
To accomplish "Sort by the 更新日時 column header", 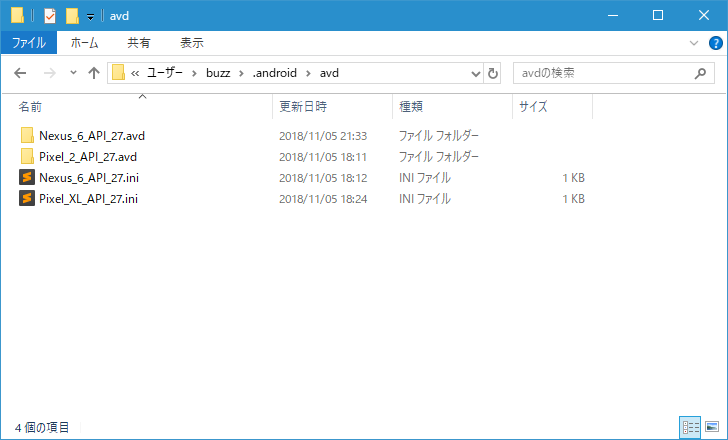I will pyautogui.click(x=303, y=107).
